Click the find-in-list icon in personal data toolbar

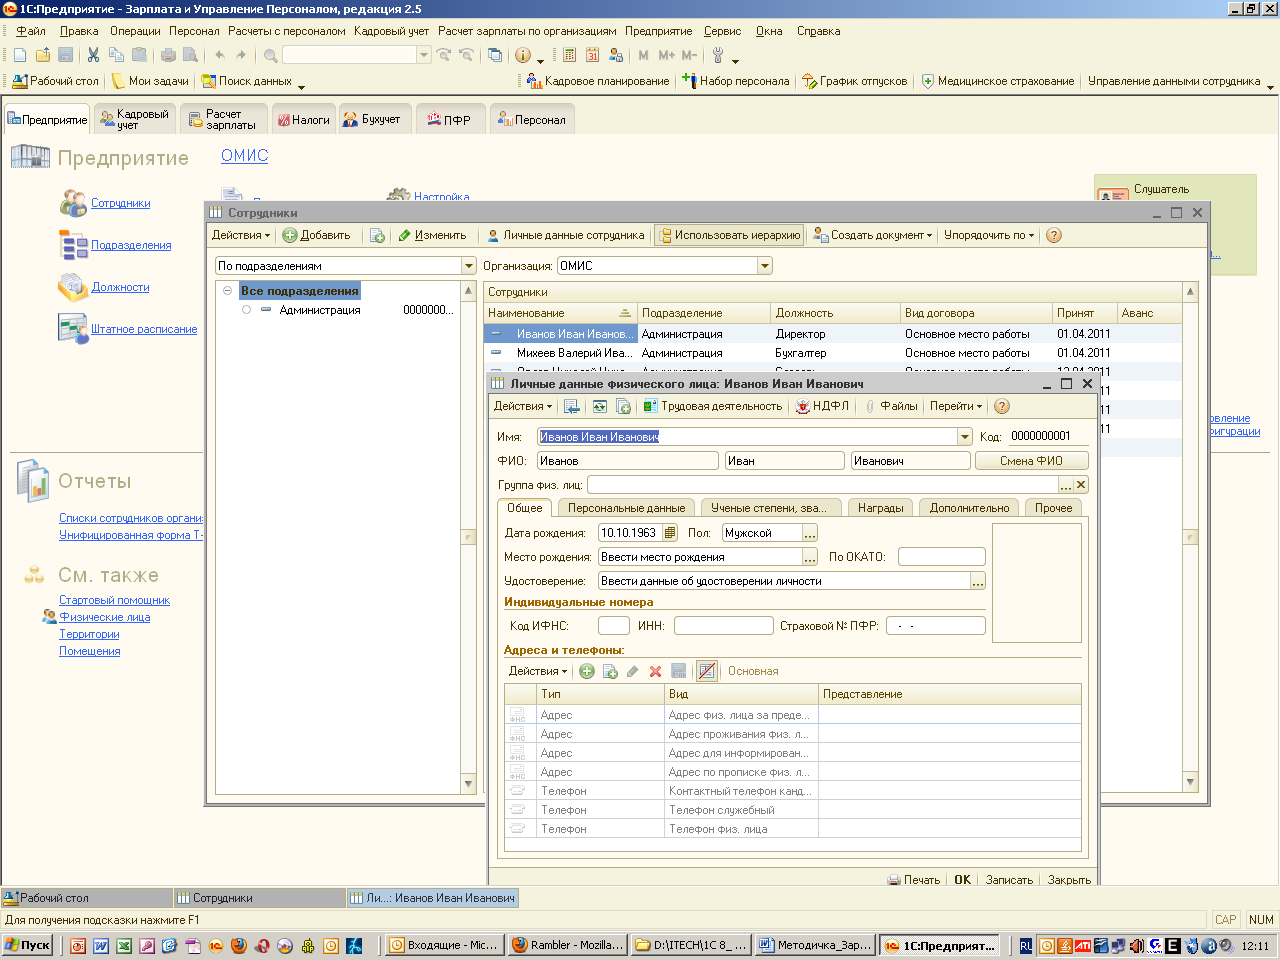tap(572, 406)
